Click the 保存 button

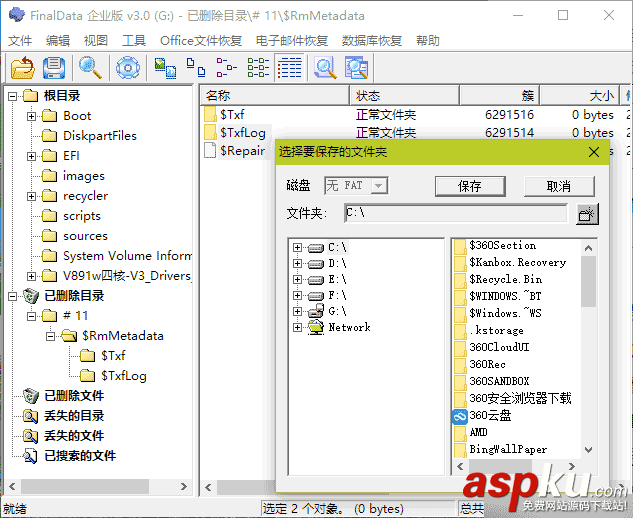(470, 186)
